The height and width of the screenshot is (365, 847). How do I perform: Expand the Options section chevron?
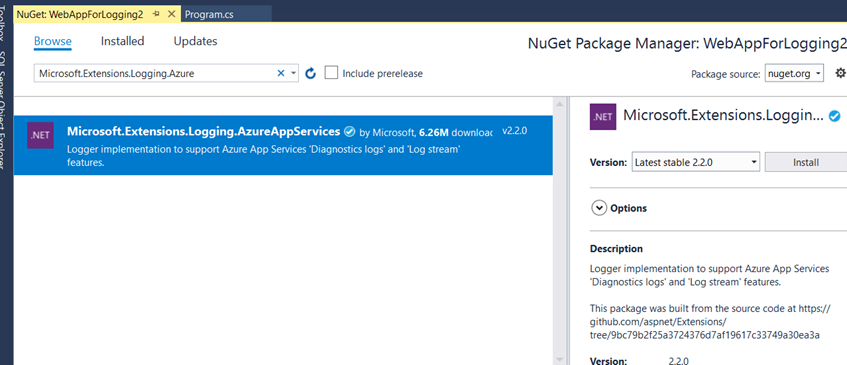[x=599, y=208]
